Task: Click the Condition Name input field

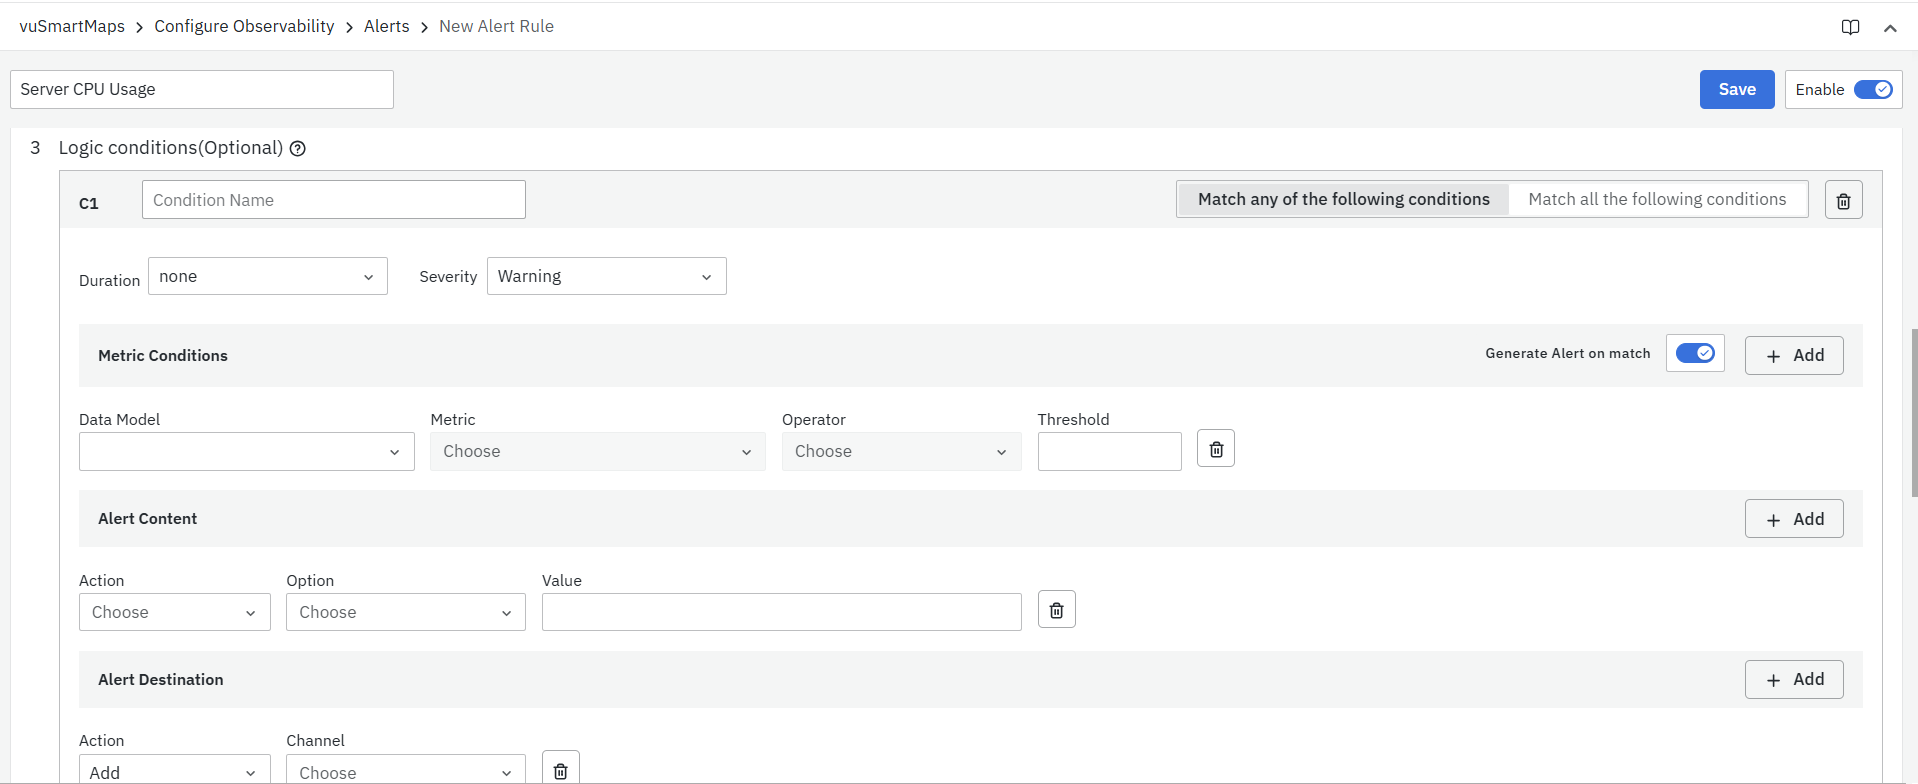Action: click(333, 200)
